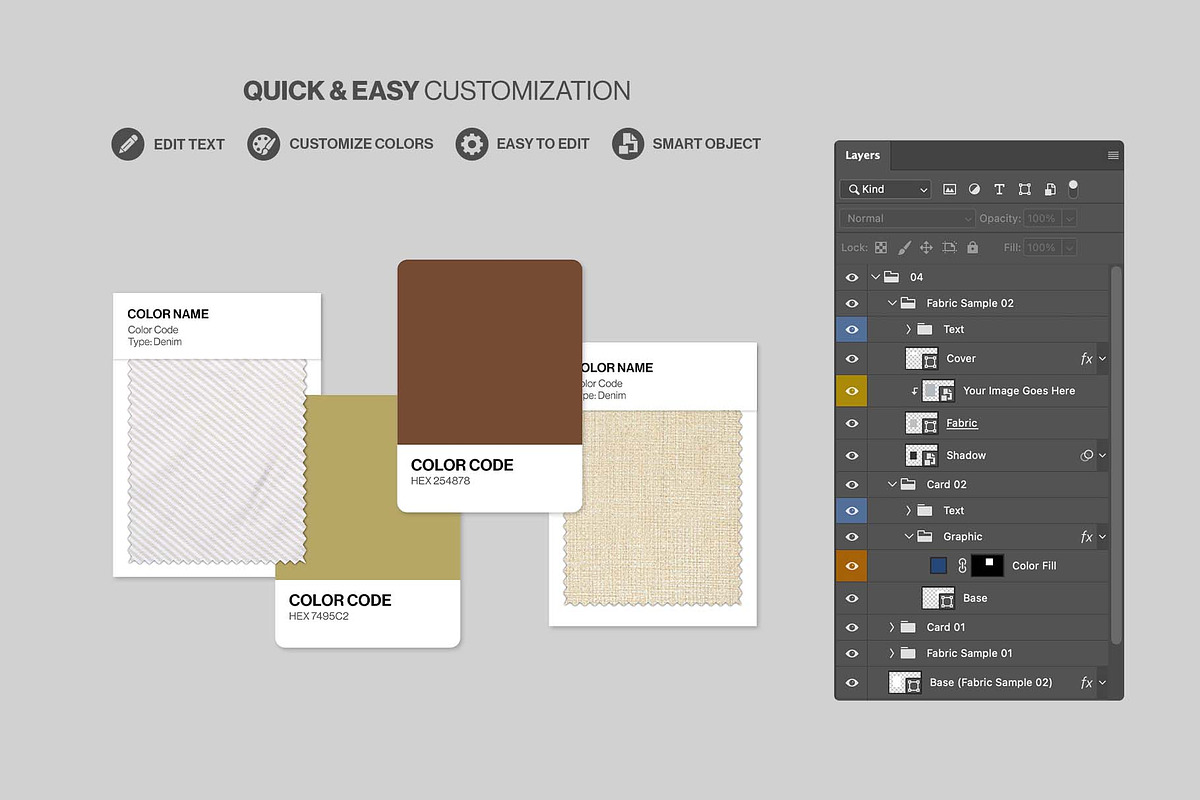Click the 'HEX 254878' text on the card
This screenshot has width=1200, height=800.
[440, 481]
